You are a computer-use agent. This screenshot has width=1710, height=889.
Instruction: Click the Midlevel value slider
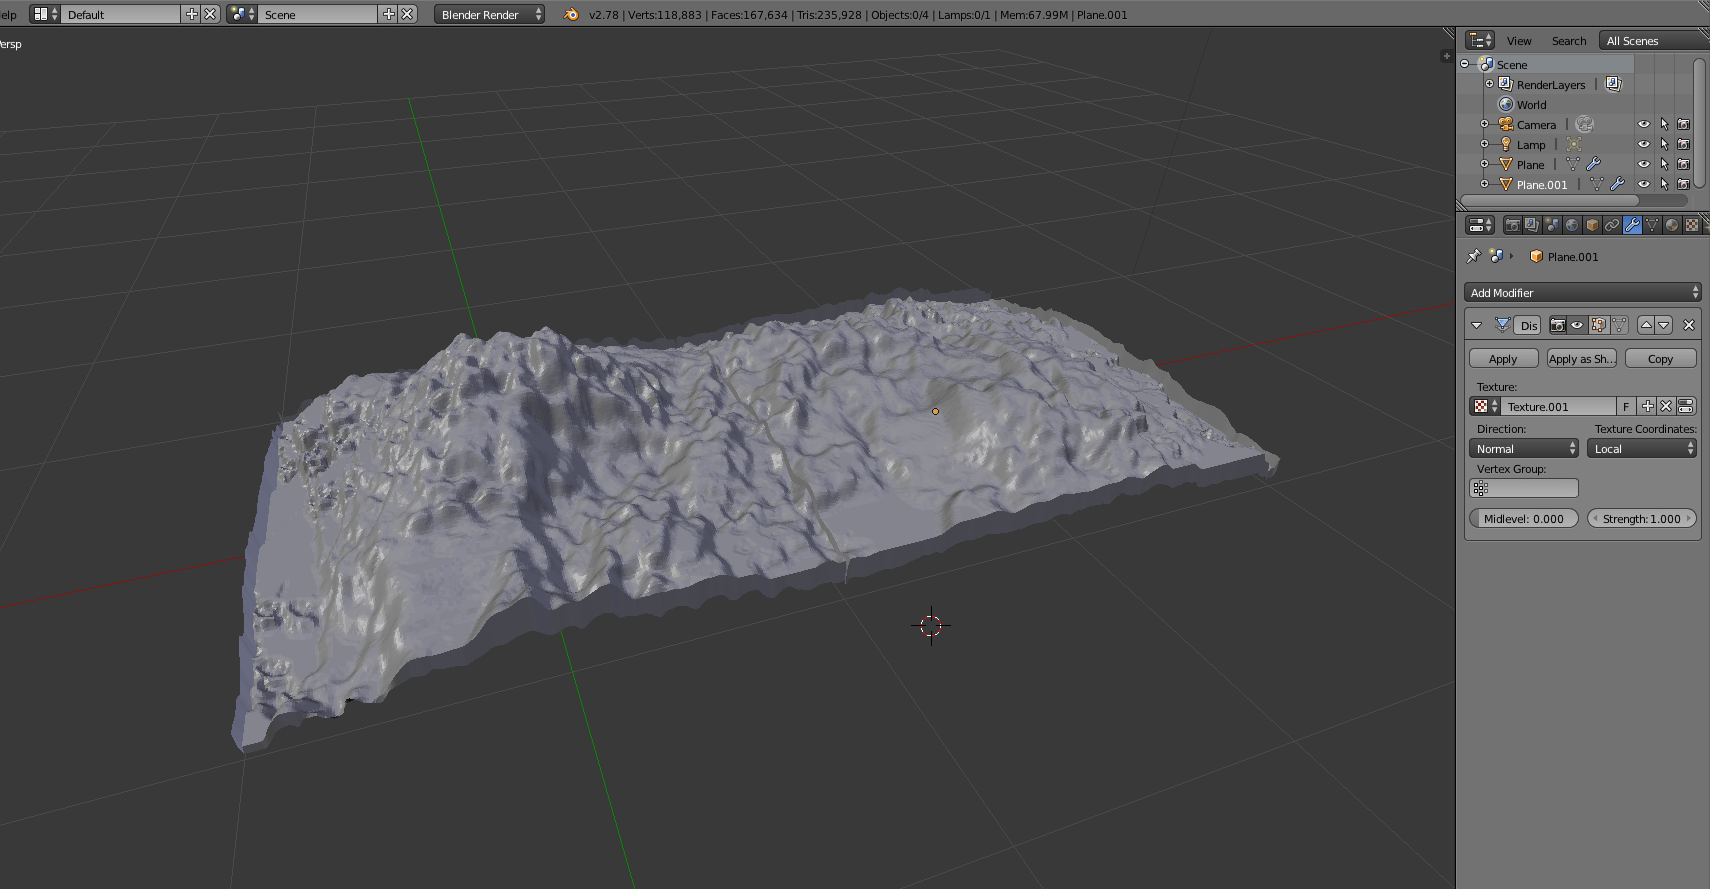pyautogui.click(x=1523, y=518)
